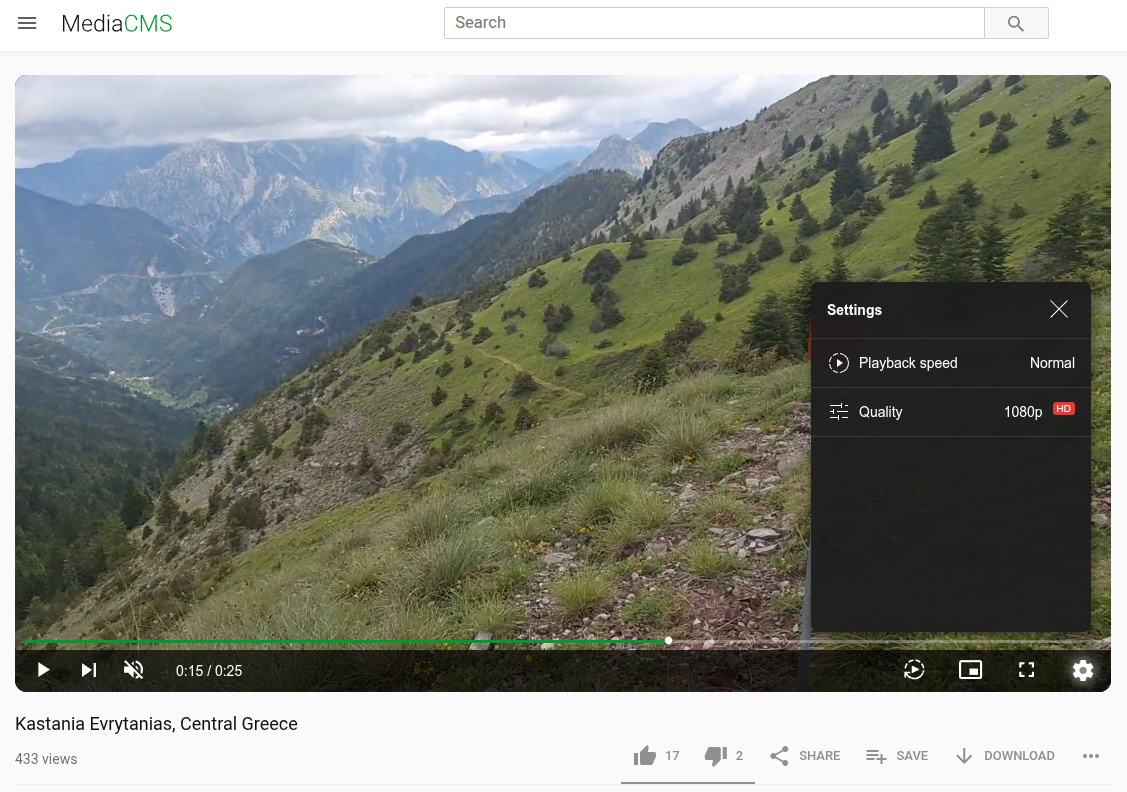
Task: Click inside the Search input field
Action: coord(713,22)
